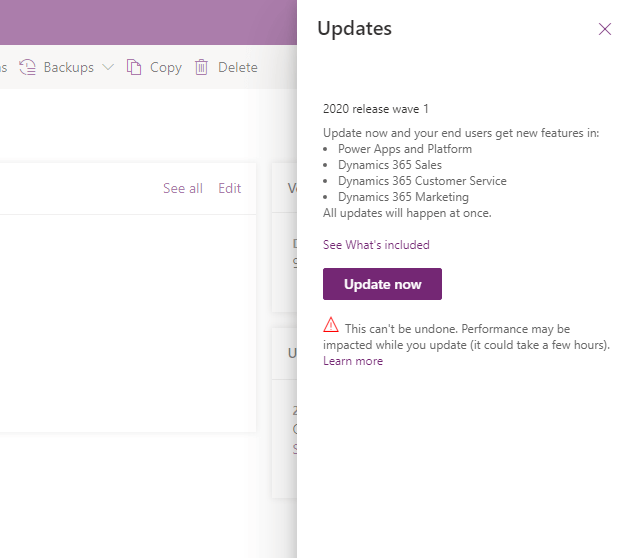Image resolution: width=632 pixels, height=558 pixels.
Task: Follow the Learn more link
Action: [352, 361]
